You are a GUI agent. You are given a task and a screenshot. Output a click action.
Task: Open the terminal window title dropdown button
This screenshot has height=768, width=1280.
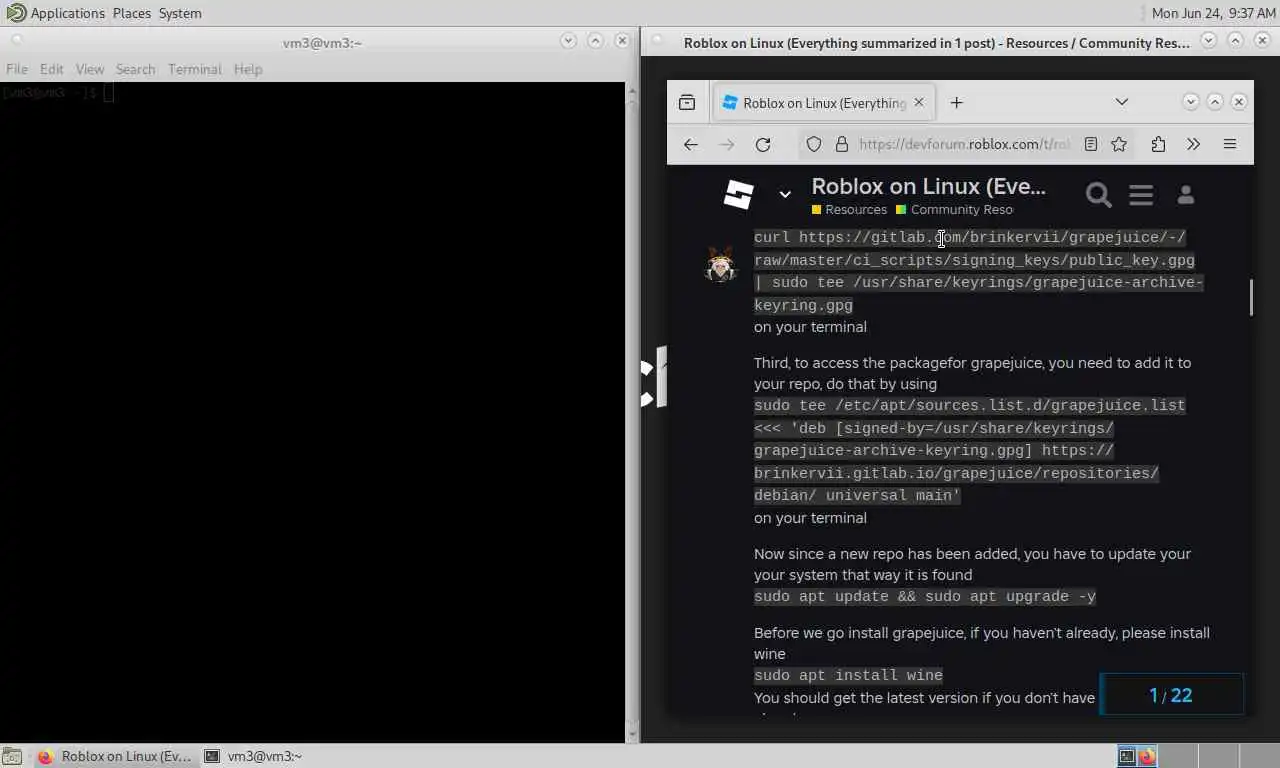click(x=568, y=41)
